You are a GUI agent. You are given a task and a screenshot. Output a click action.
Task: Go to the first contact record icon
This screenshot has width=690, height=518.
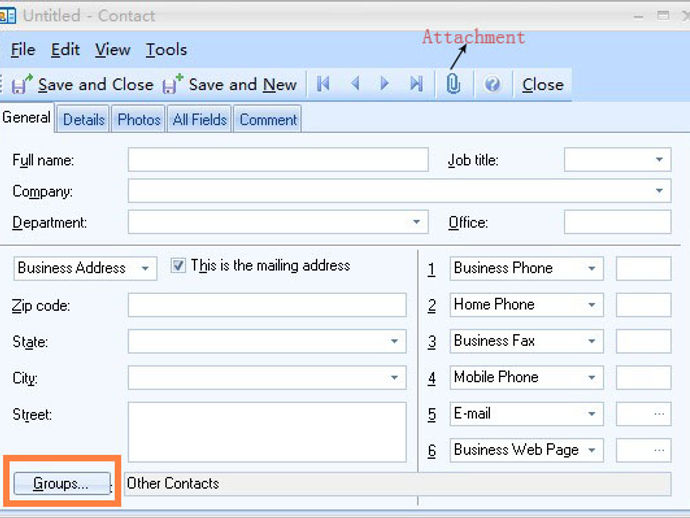[323, 84]
